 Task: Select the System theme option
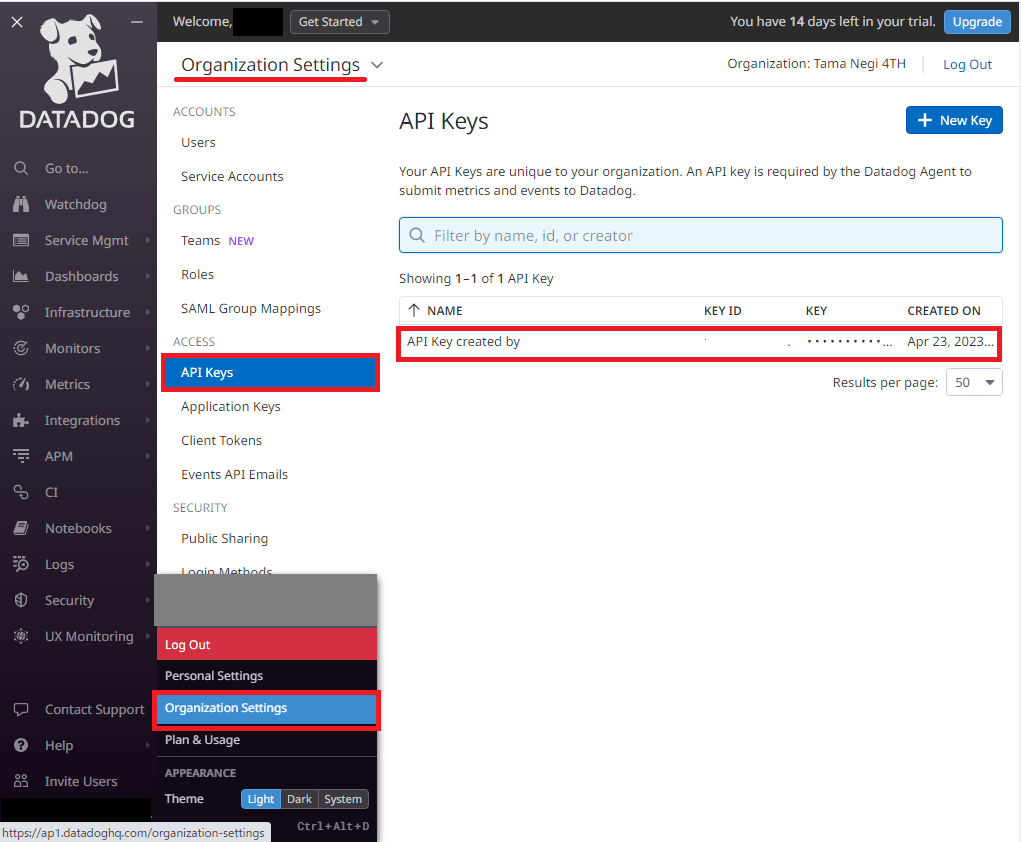tap(343, 799)
